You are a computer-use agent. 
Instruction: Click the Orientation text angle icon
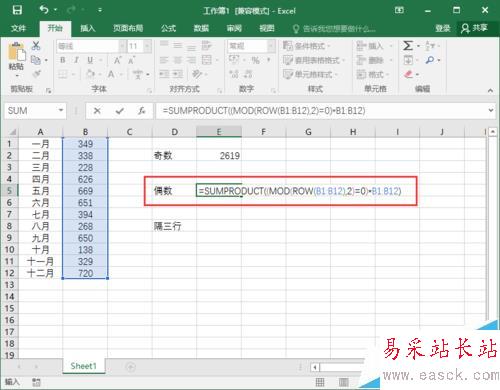tap(197, 74)
